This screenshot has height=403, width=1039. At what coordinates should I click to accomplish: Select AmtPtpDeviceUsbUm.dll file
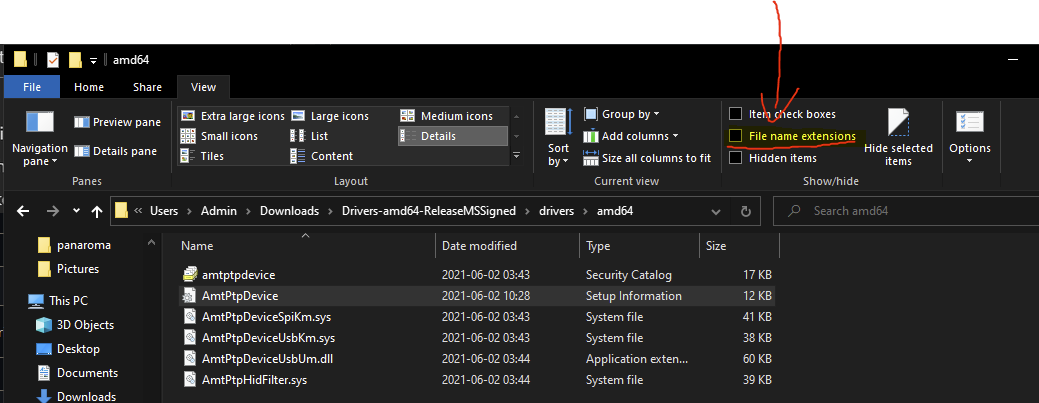pyautogui.click(x=477, y=359)
